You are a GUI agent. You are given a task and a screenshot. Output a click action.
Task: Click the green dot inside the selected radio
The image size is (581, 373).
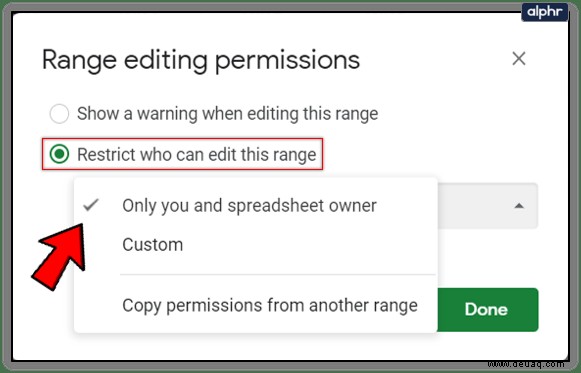click(59, 154)
